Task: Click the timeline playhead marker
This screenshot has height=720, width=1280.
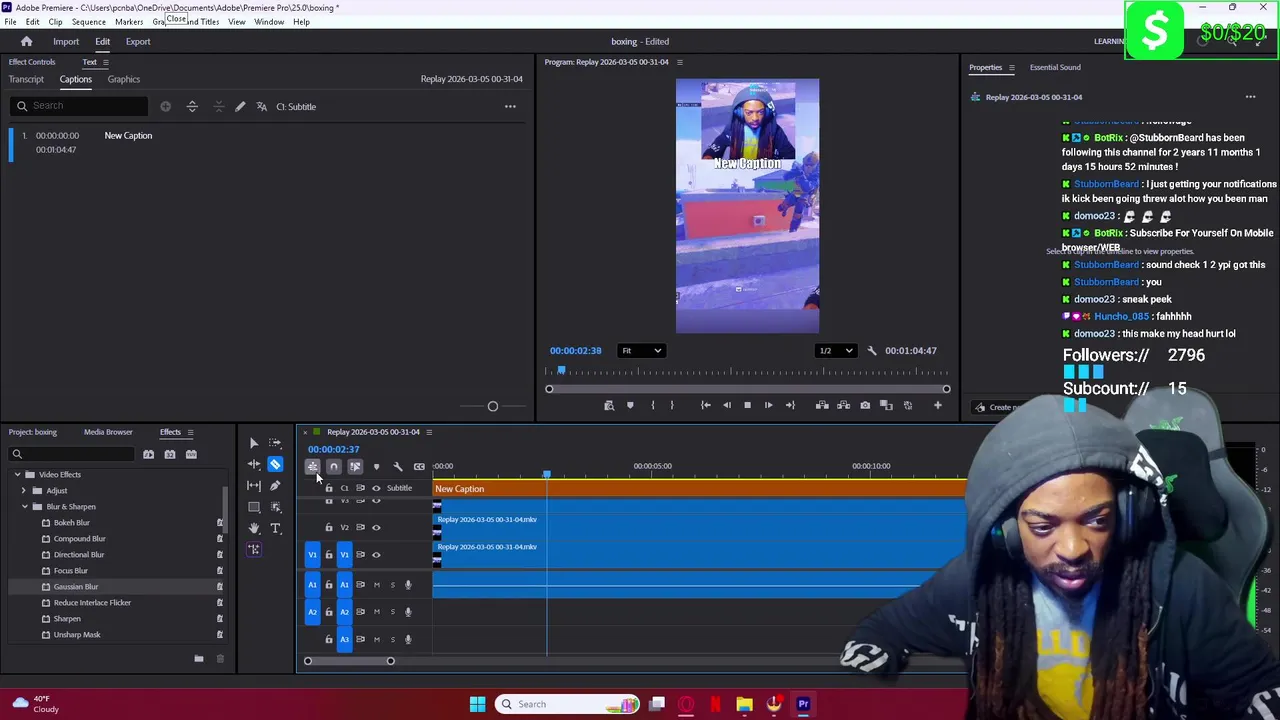Action: point(546,474)
